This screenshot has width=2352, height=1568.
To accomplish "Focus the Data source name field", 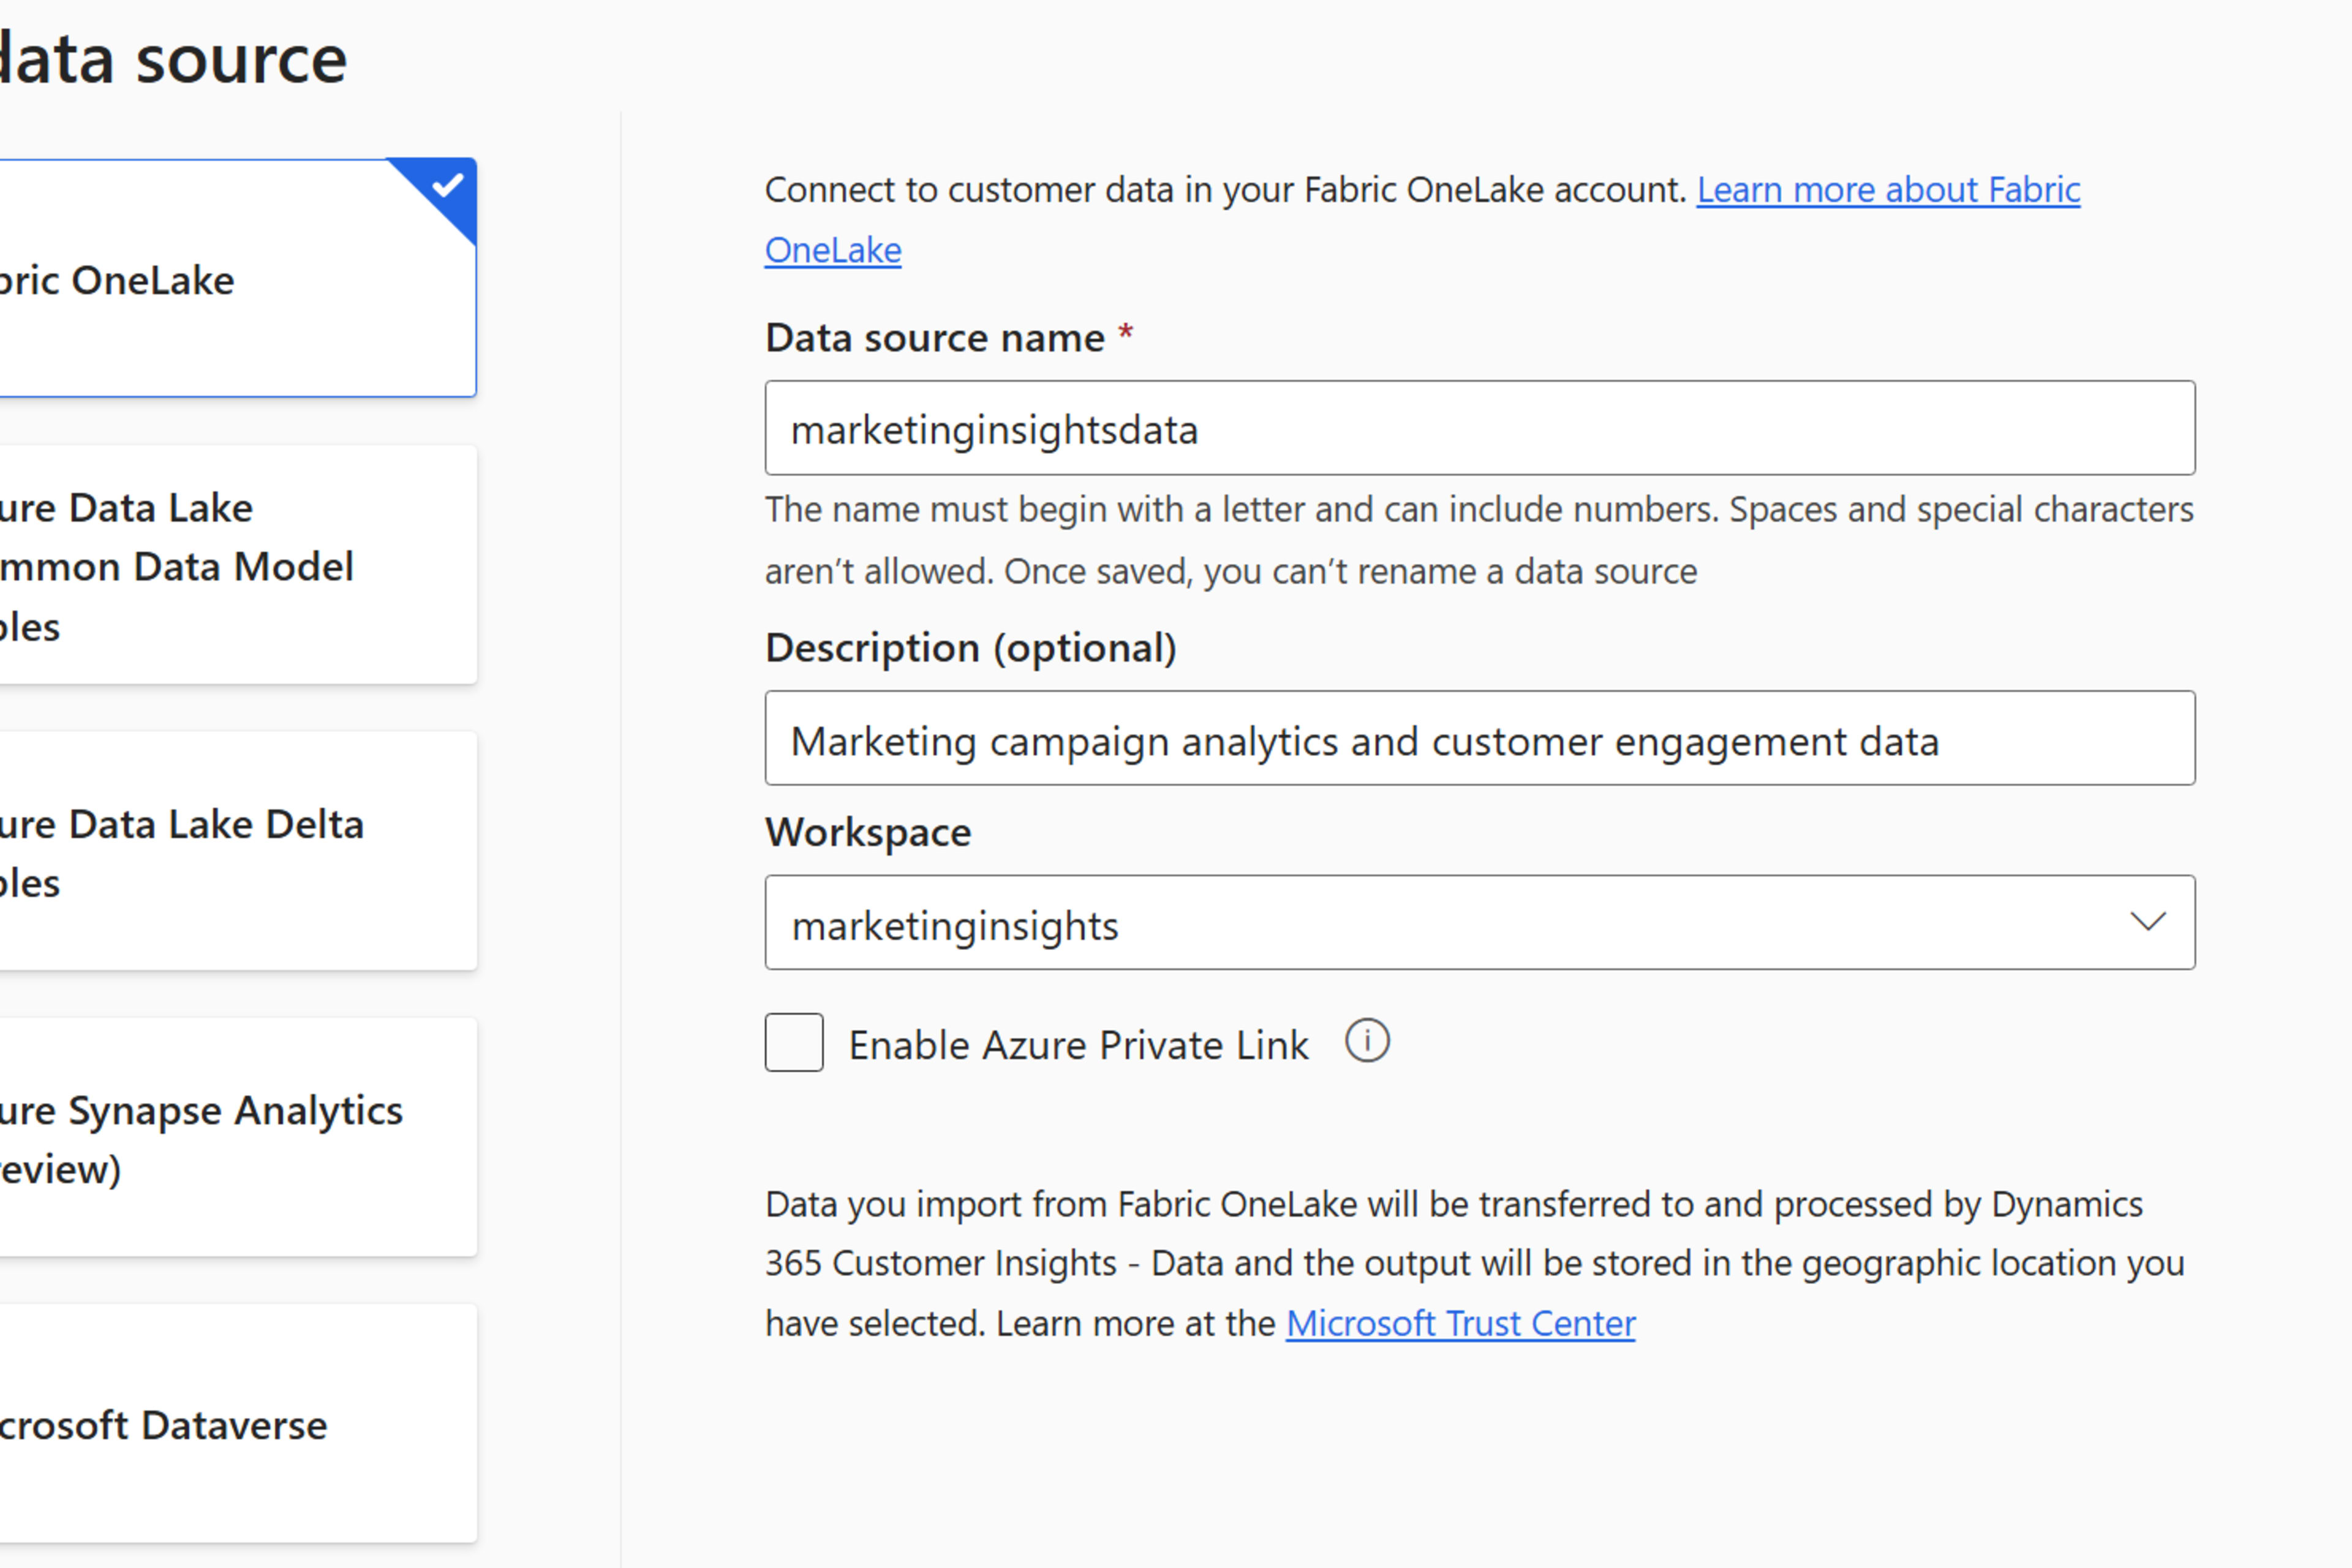I will [1480, 428].
